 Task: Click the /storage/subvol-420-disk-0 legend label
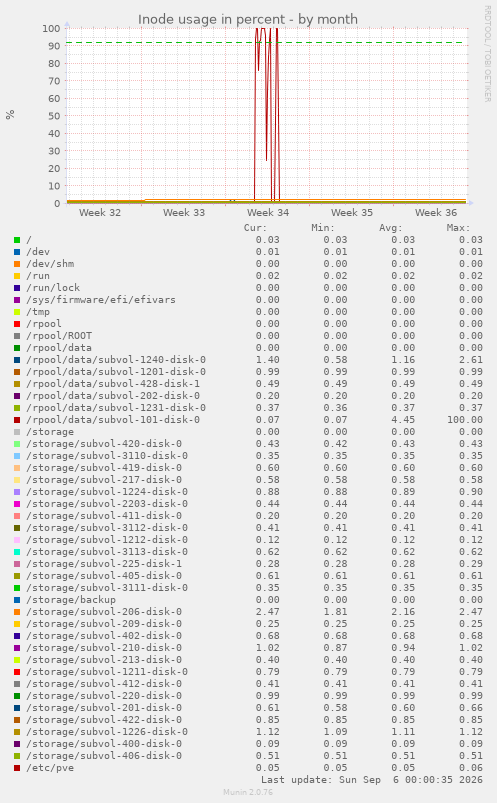click(104, 443)
